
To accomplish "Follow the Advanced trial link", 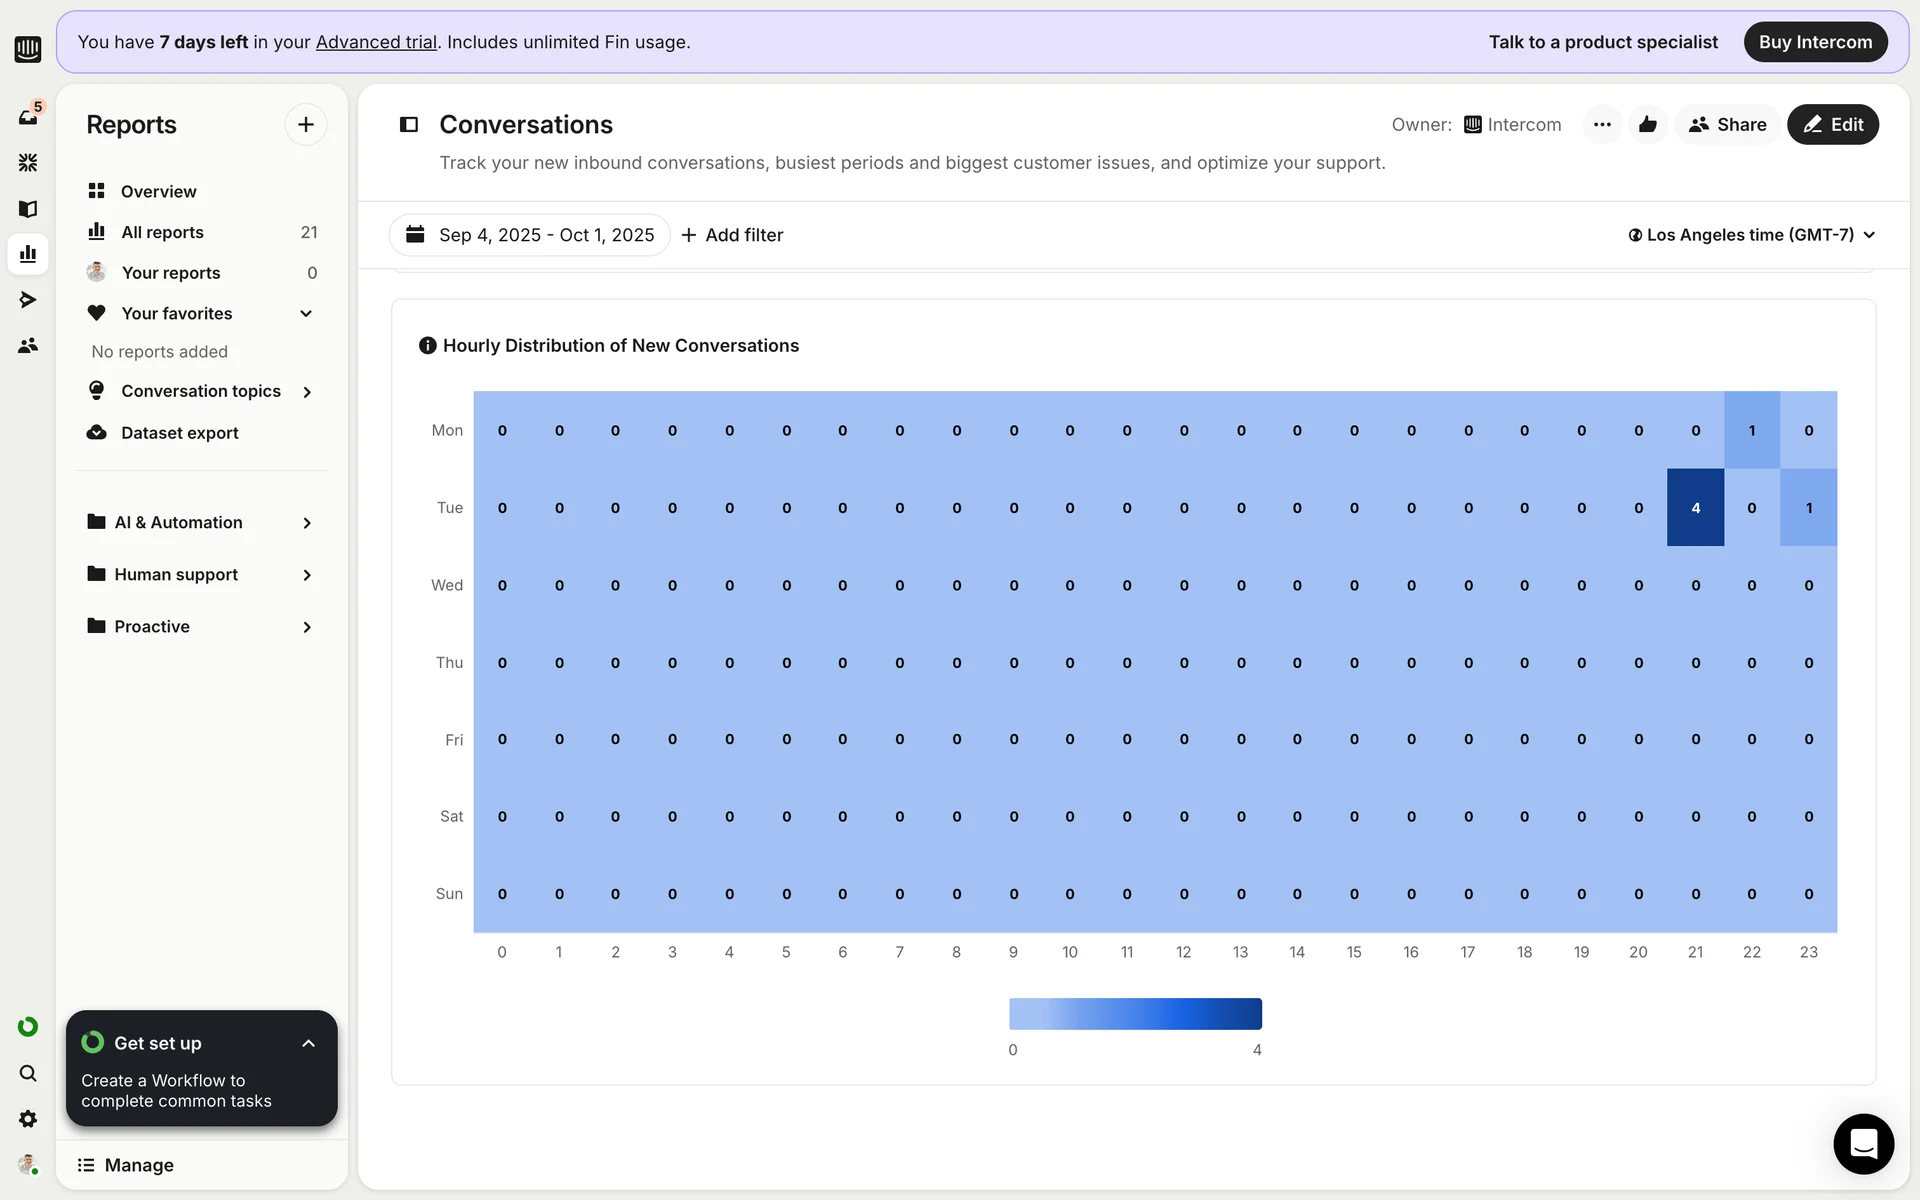I will pos(376,42).
